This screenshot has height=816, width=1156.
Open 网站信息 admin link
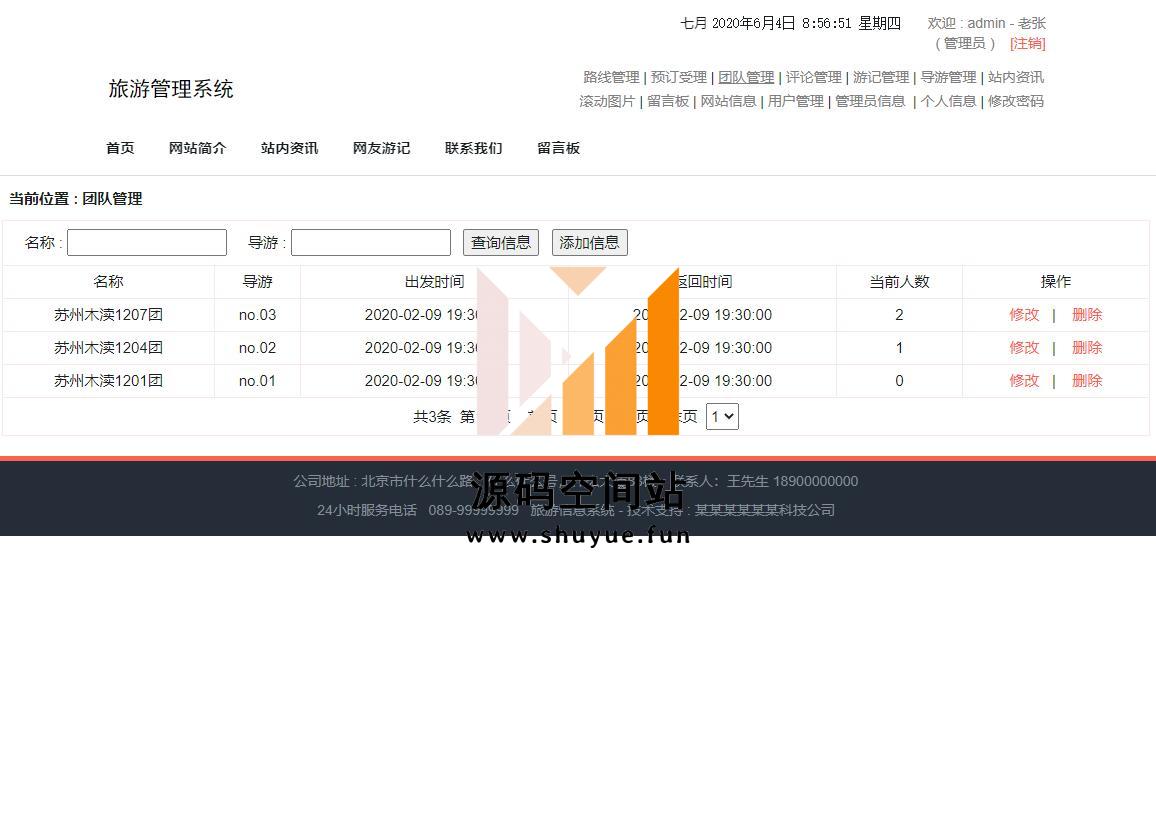(x=728, y=101)
